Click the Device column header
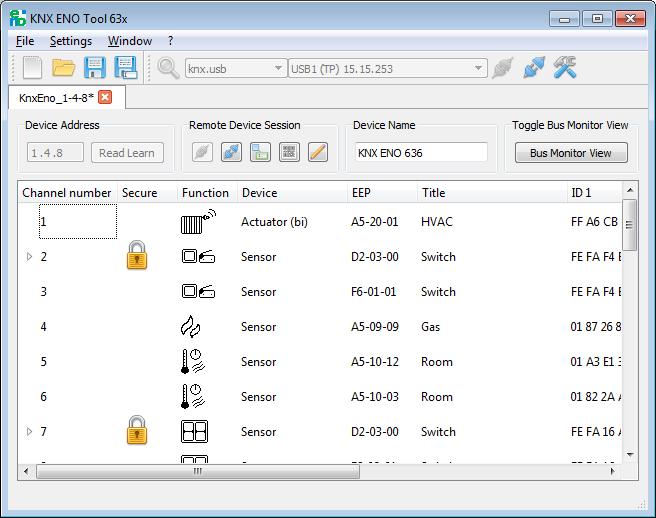The image size is (656, 518). 292,193
